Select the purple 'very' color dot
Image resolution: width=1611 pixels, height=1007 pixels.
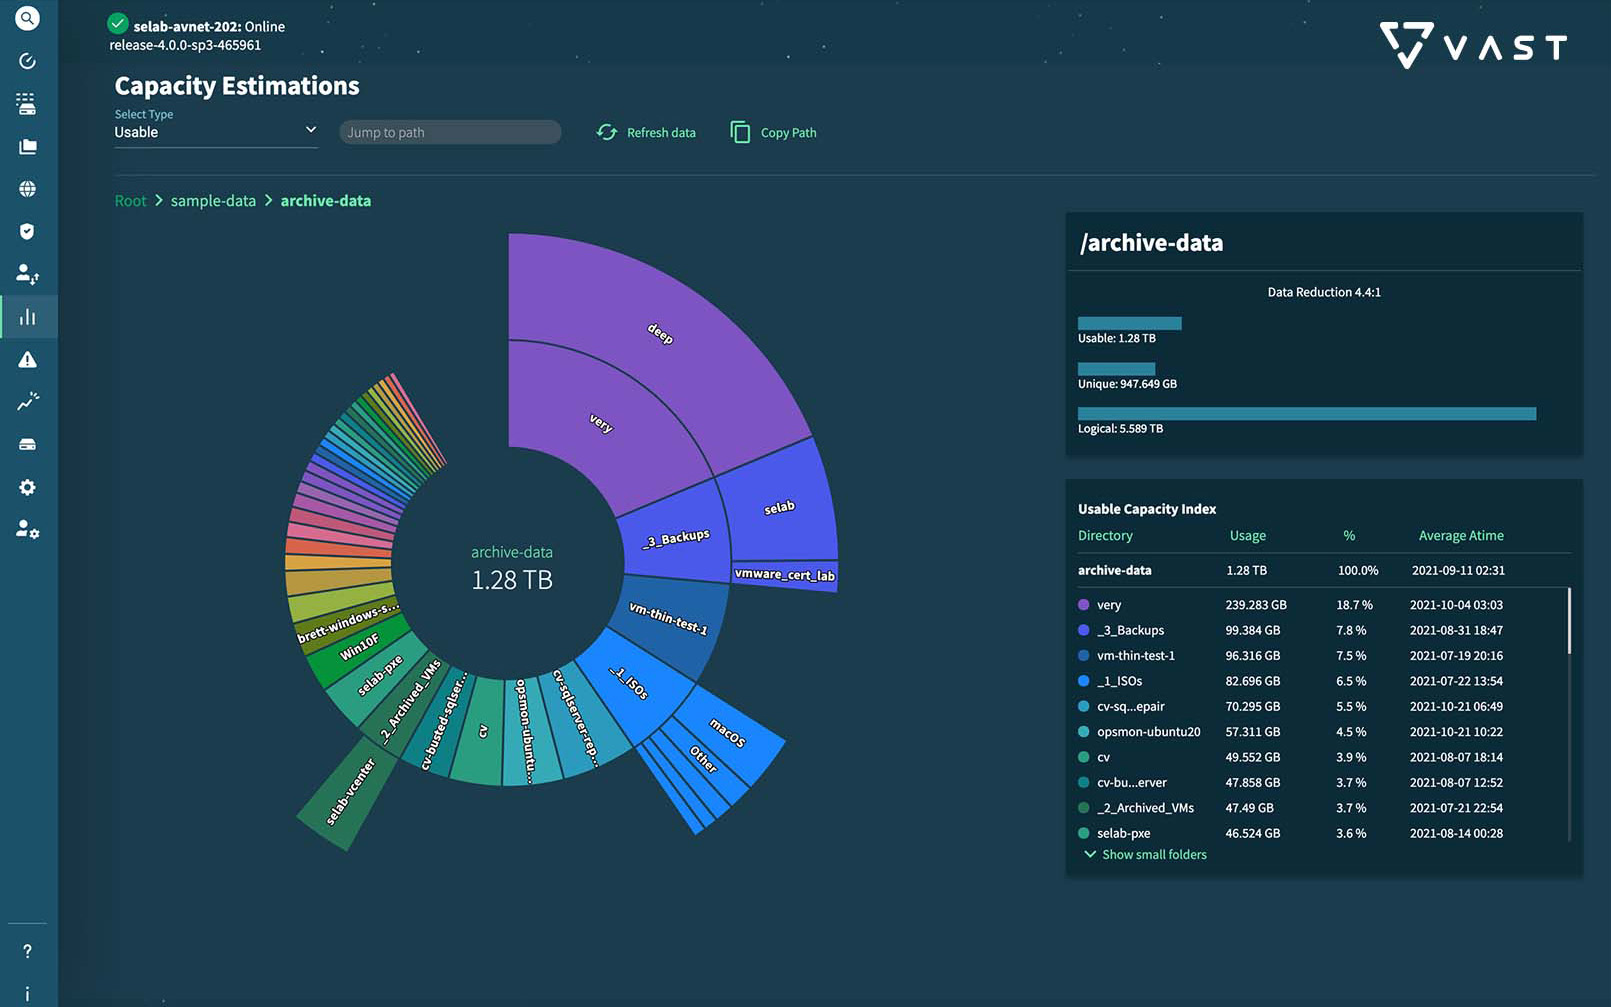(x=1083, y=605)
